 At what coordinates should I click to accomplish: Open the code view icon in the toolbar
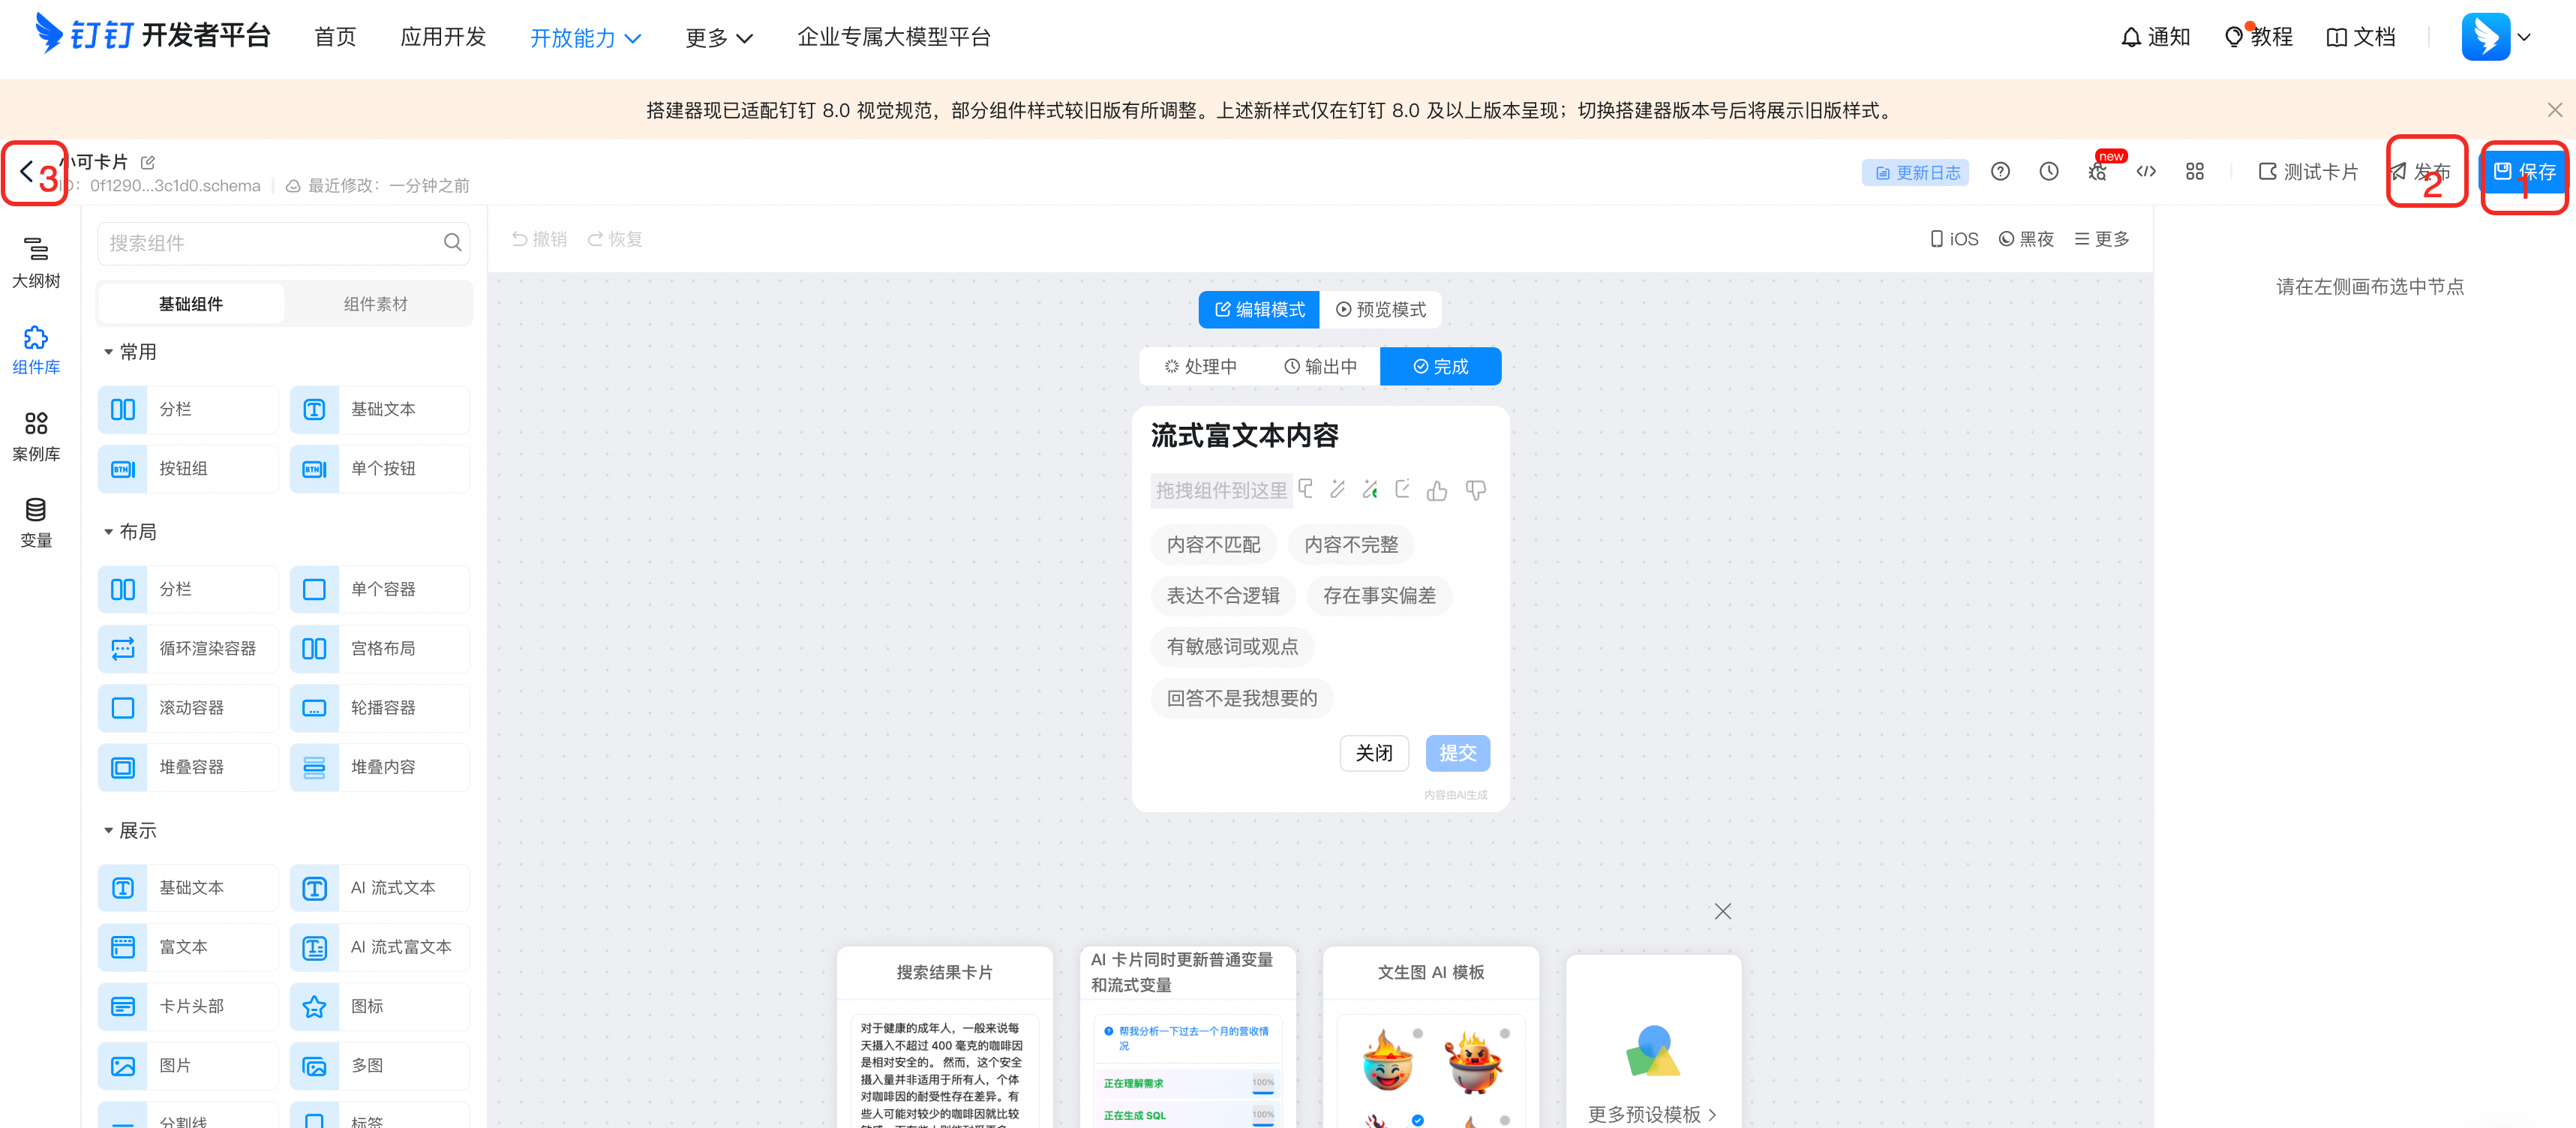pos(2145,171)
